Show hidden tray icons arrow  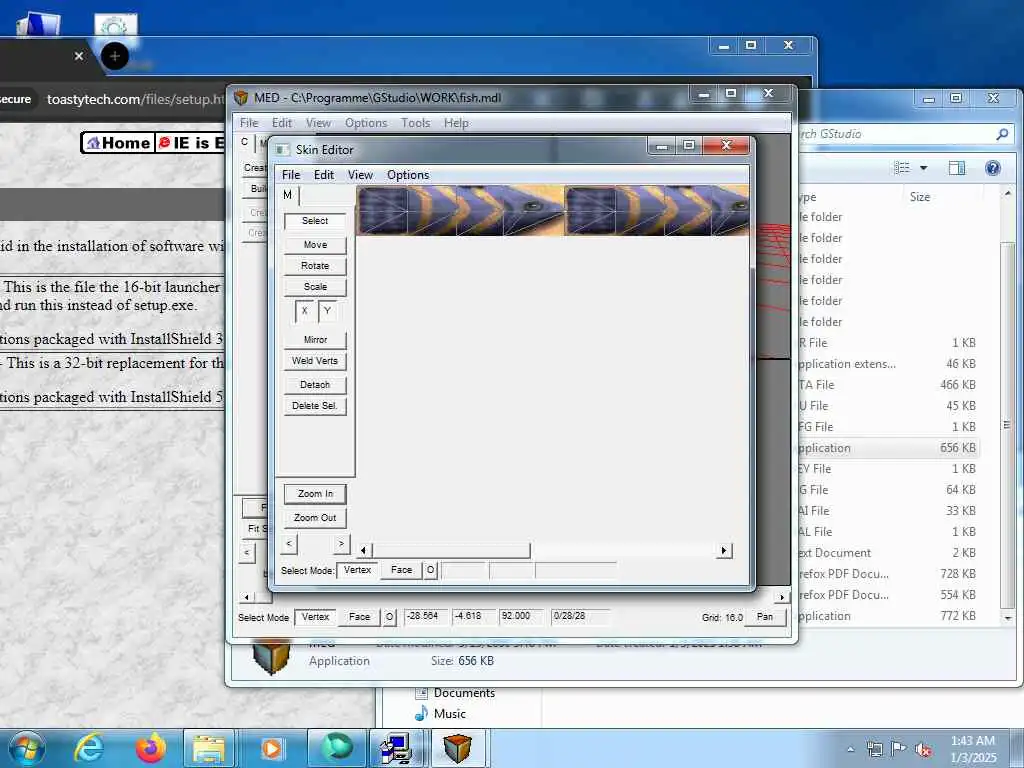point(850,749)
